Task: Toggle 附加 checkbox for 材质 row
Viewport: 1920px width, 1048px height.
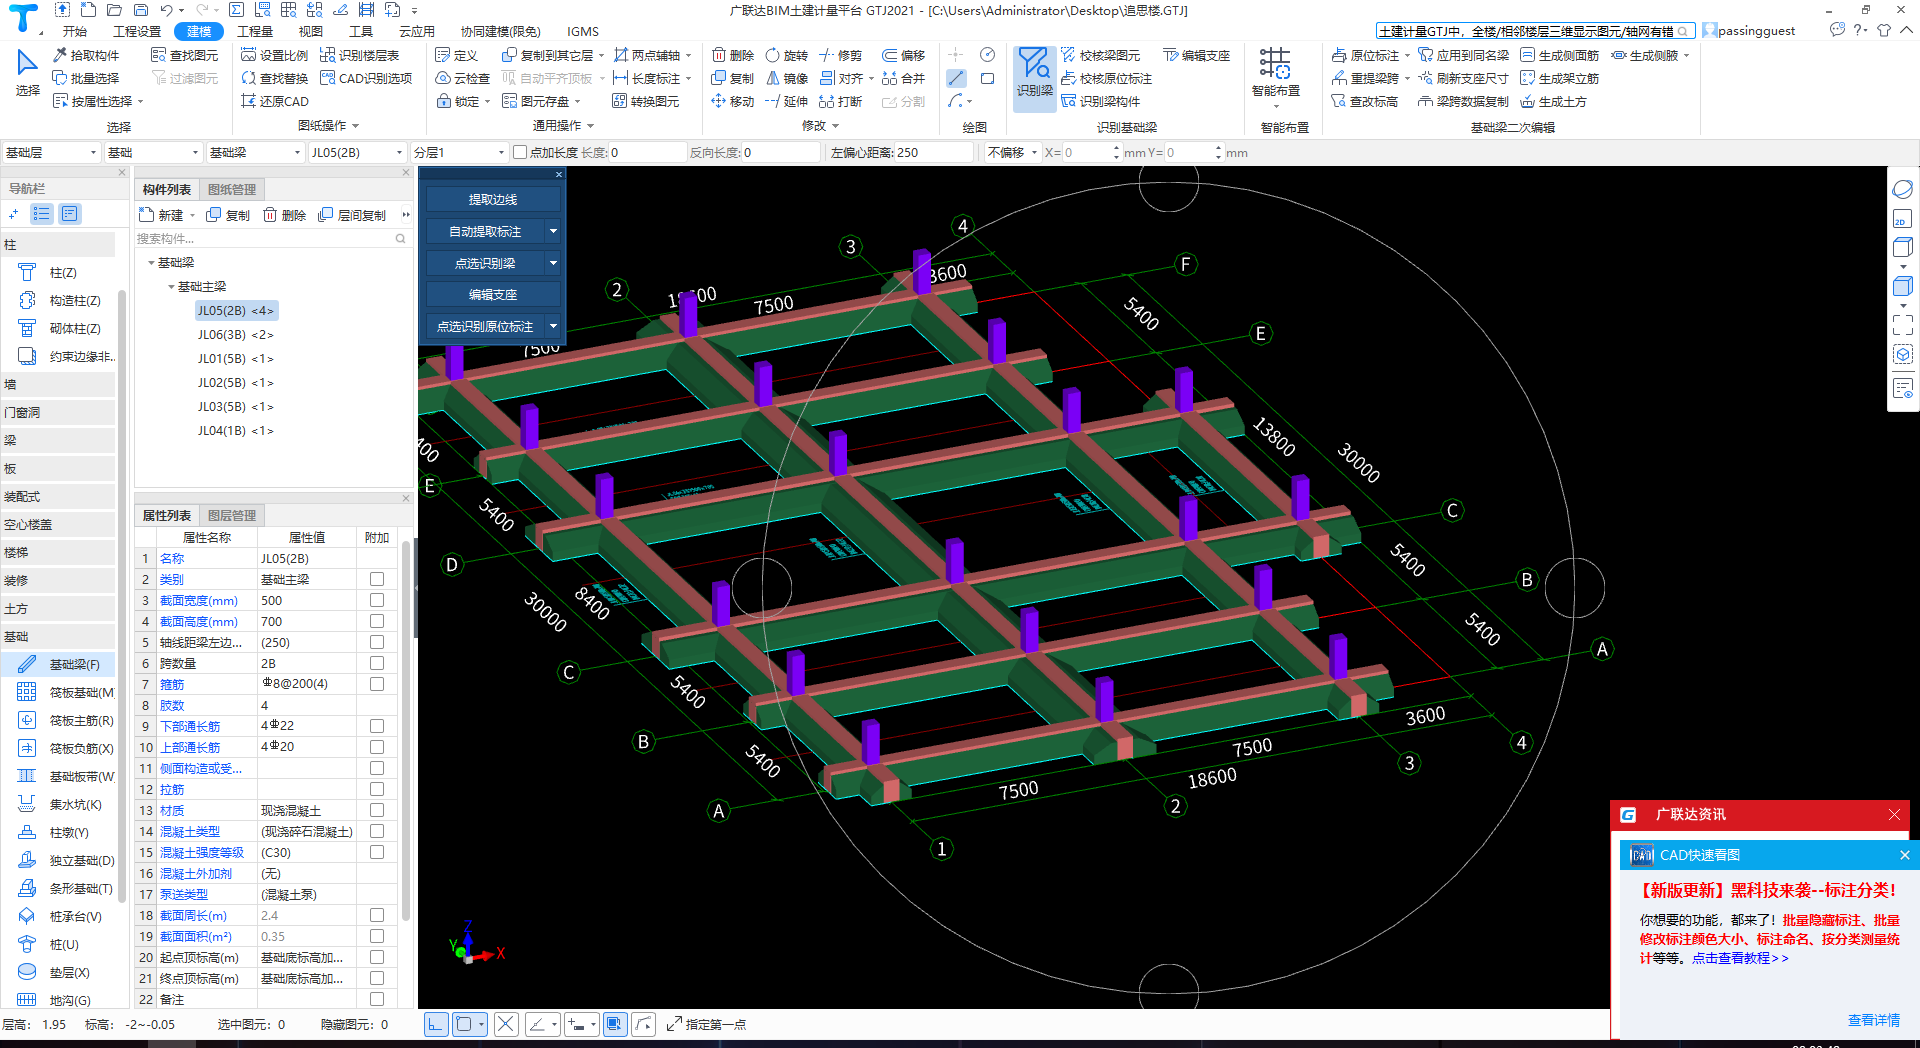Action: [x=377, y=810]
